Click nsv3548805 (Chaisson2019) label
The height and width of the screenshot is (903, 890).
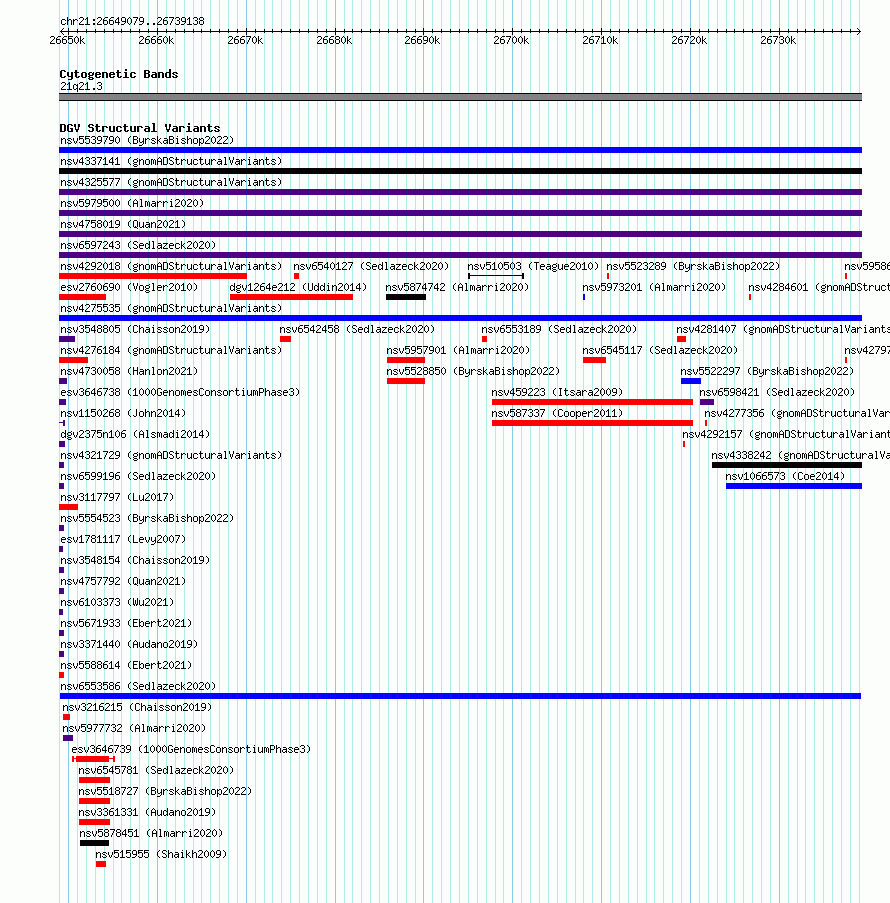tap(135, 329)
